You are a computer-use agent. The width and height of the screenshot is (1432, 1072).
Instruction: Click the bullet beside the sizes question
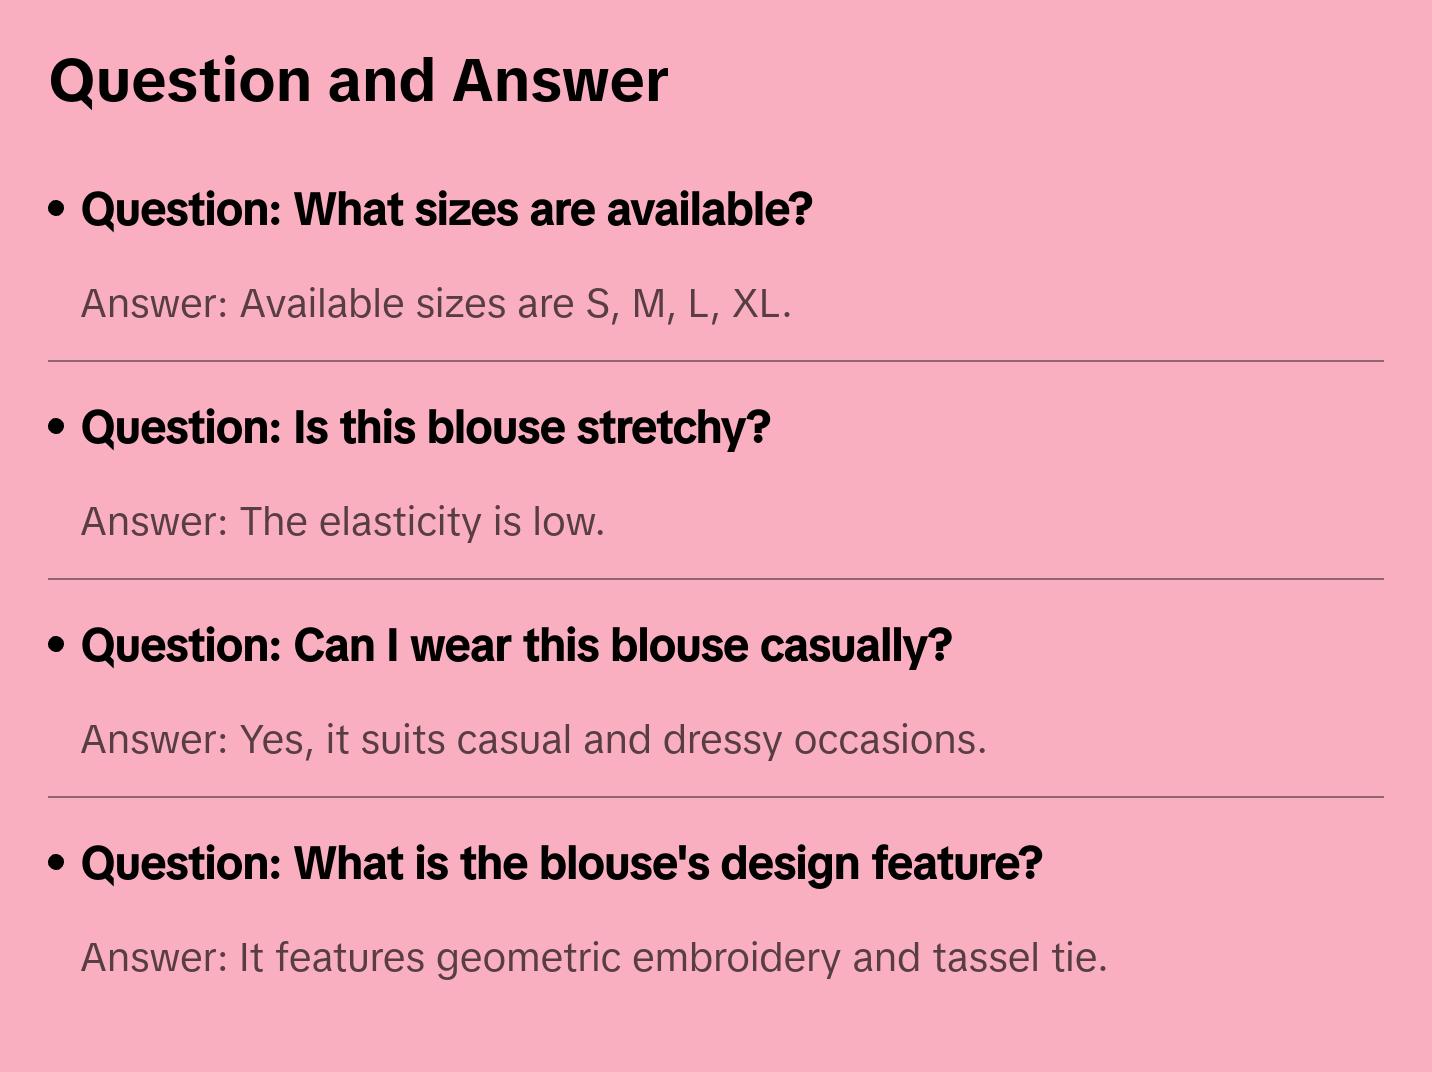tap(57, 209)
